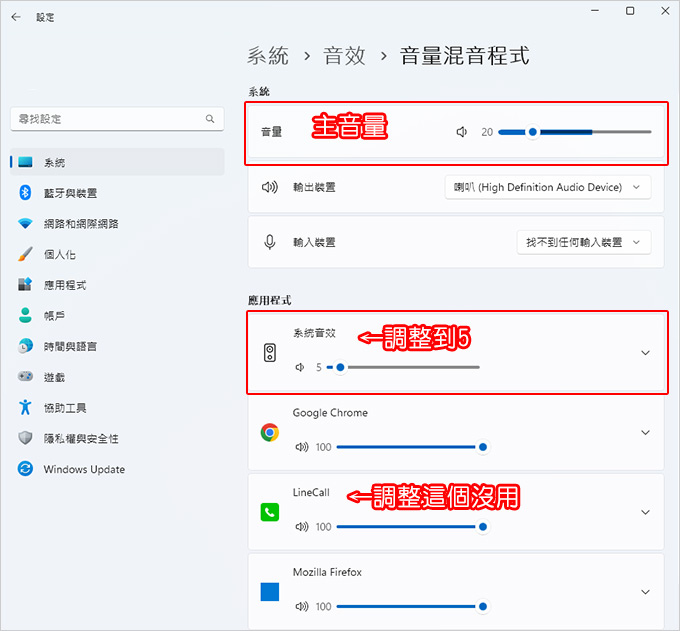
Task: Click the Google Chrome volume slider thumb
Action: pyautogui.click(x=483, y=447)
